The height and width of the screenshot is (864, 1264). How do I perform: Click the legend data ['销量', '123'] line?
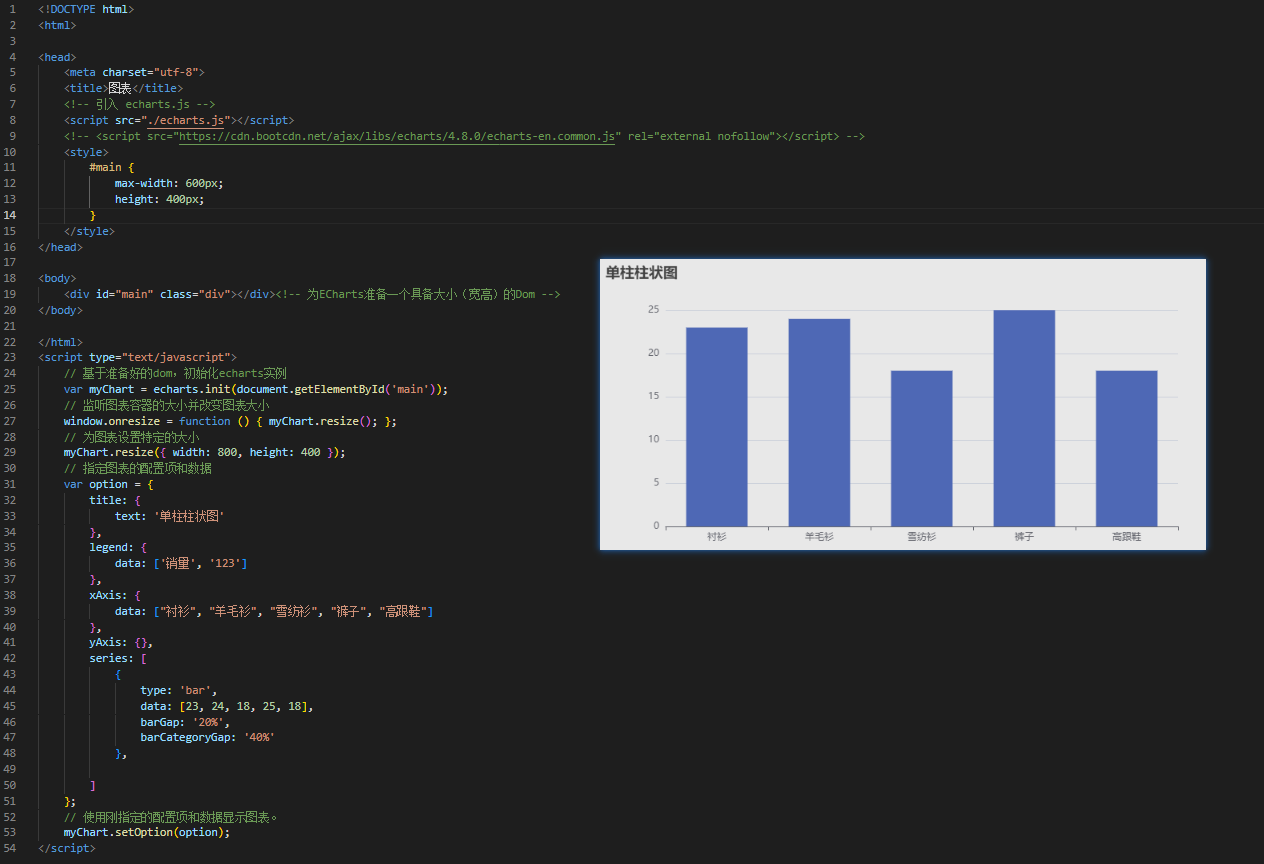(181, 563)
